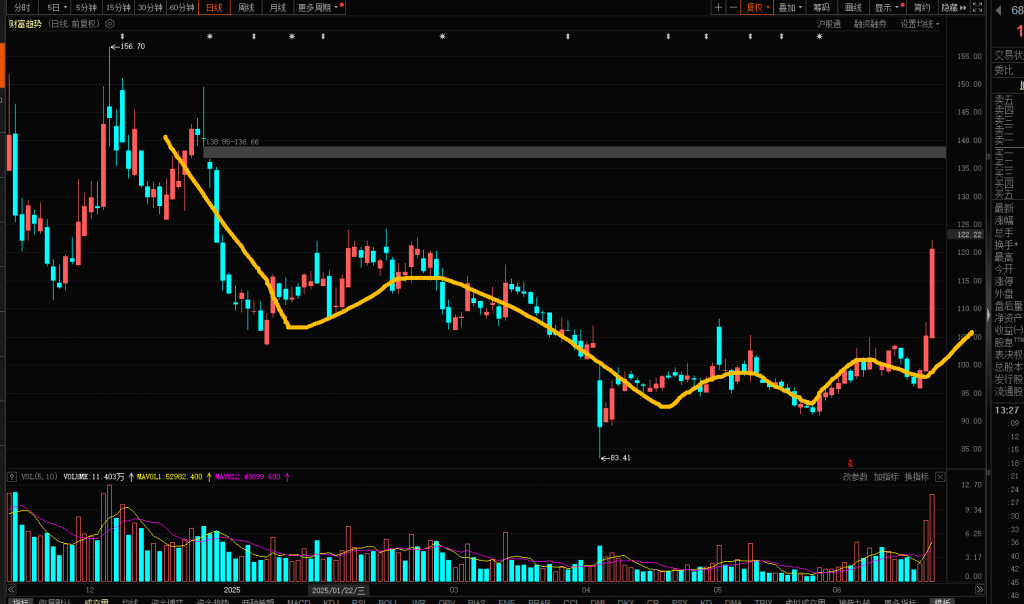1024x604 pixels.
Task: Select the CCI indicator tab
Action: (571, 601)
